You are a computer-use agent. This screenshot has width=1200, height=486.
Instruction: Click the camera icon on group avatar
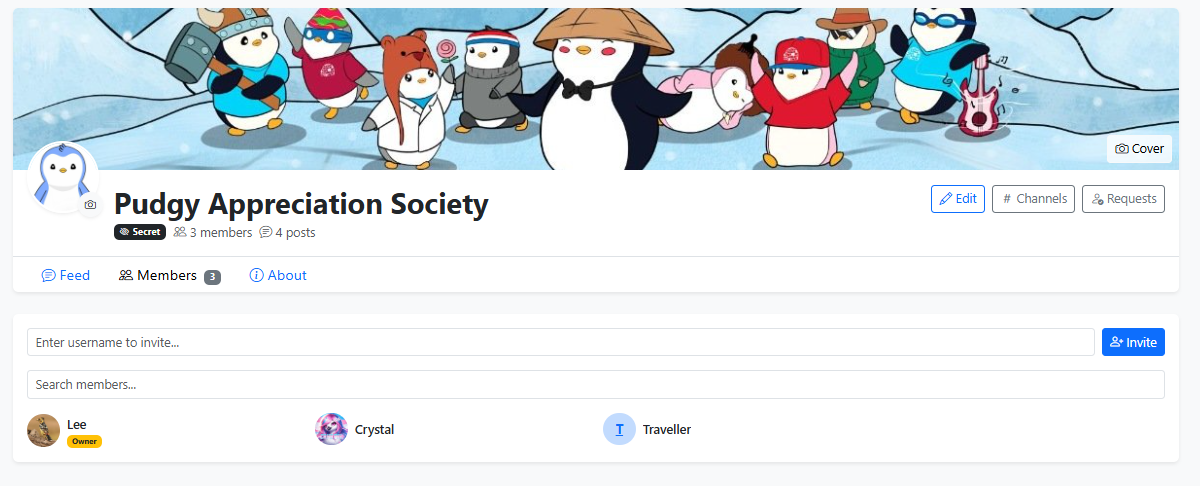(90, 205)
